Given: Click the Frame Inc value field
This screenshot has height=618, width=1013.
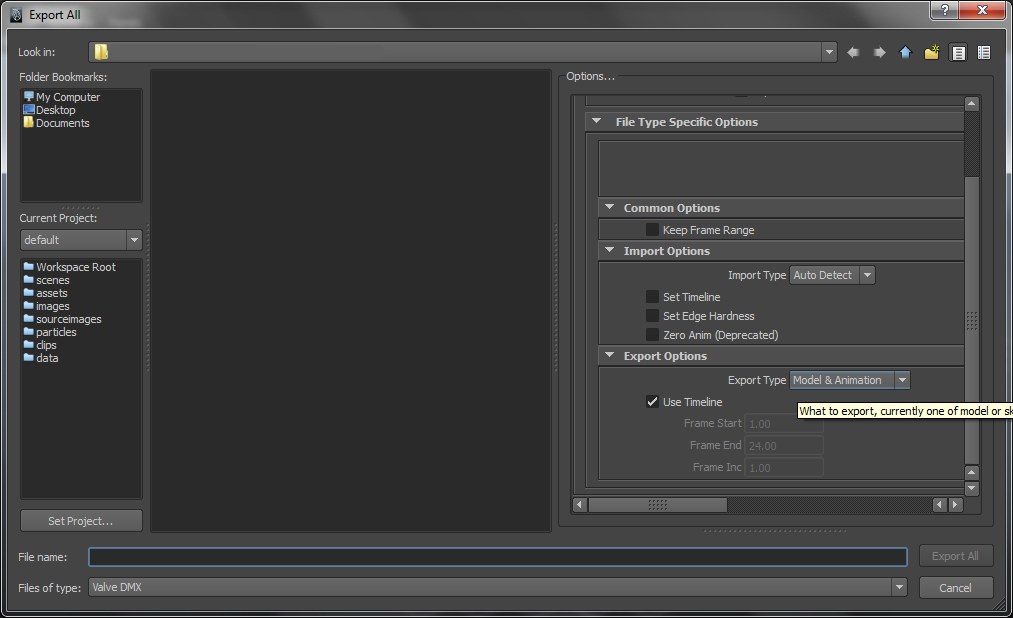Looking at the screenshot, I should 784,468.
